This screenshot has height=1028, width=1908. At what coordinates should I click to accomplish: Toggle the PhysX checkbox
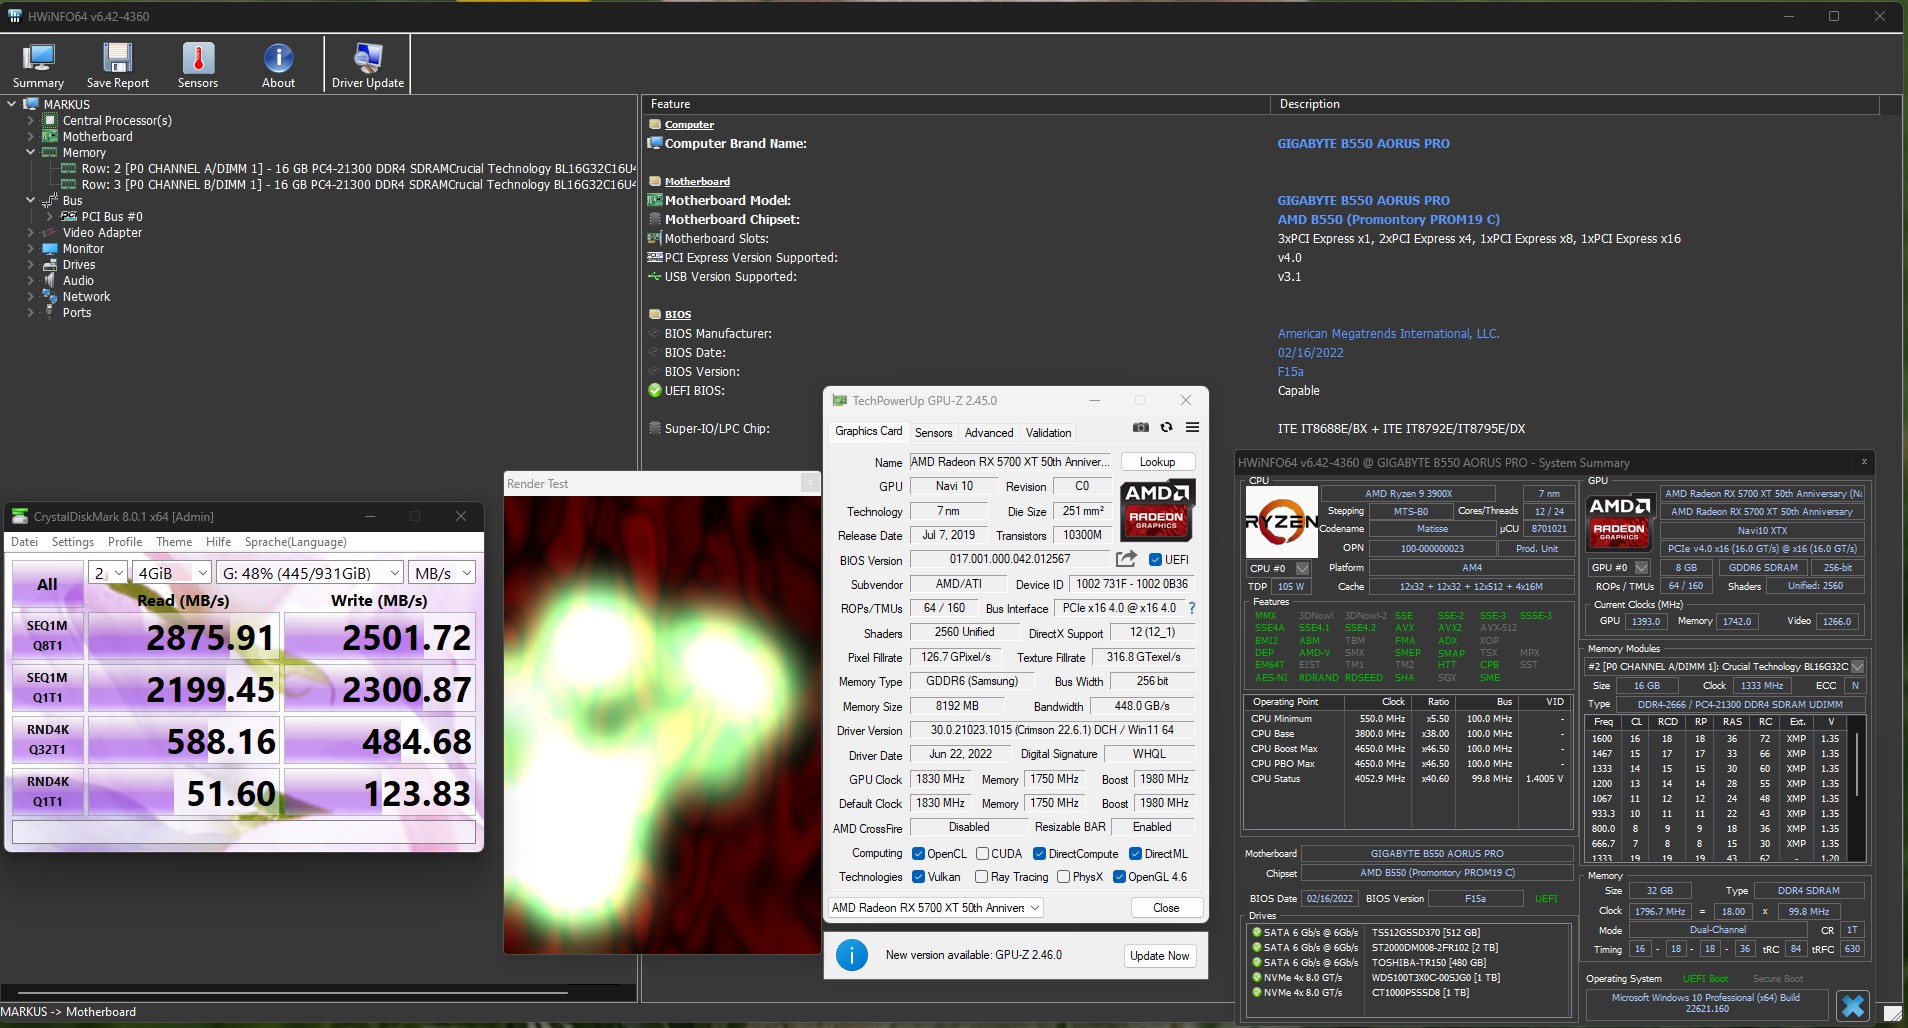pos(1063,877)
